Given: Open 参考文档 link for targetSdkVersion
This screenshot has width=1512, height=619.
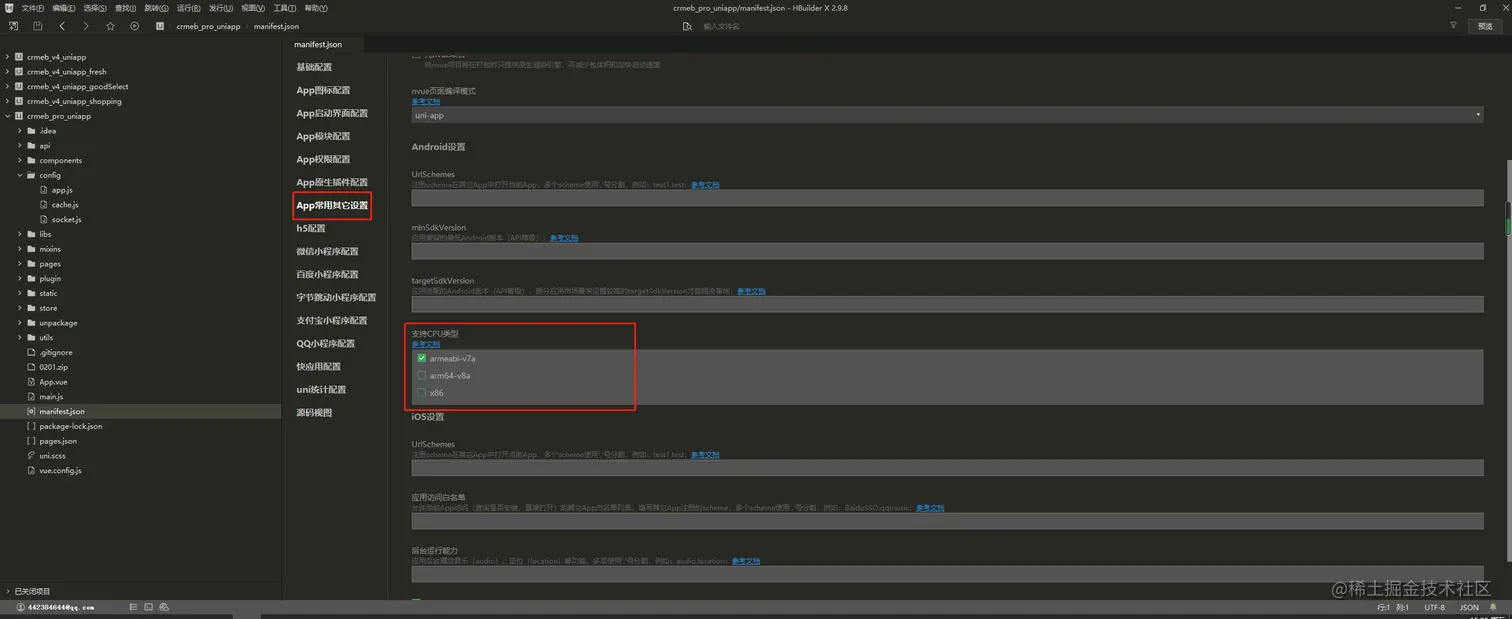Looking at the screenshot, I should click(751, 291).
